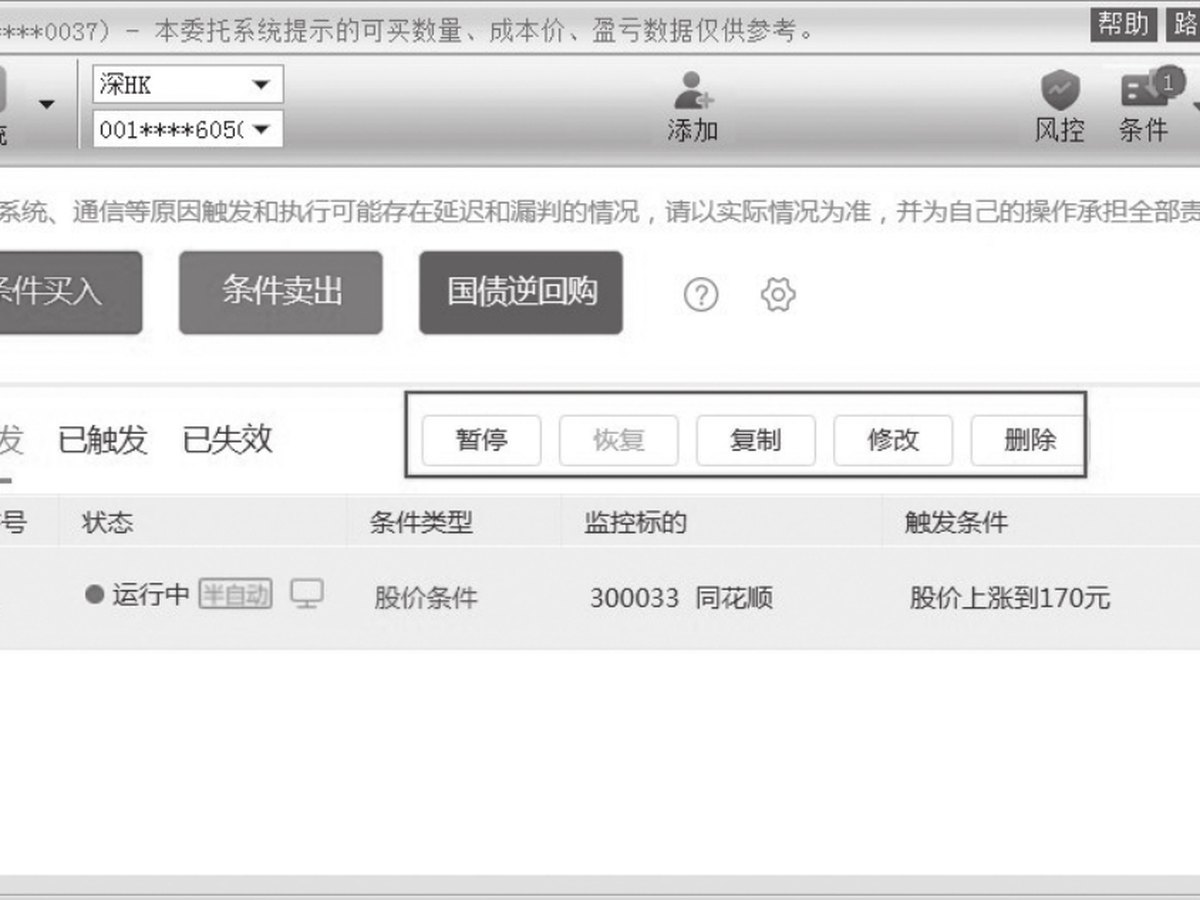The width and height of the screenshot is (1200, 900).
Task: Click the 半自动 tag in the status row
Action: (x=235, y=594)
